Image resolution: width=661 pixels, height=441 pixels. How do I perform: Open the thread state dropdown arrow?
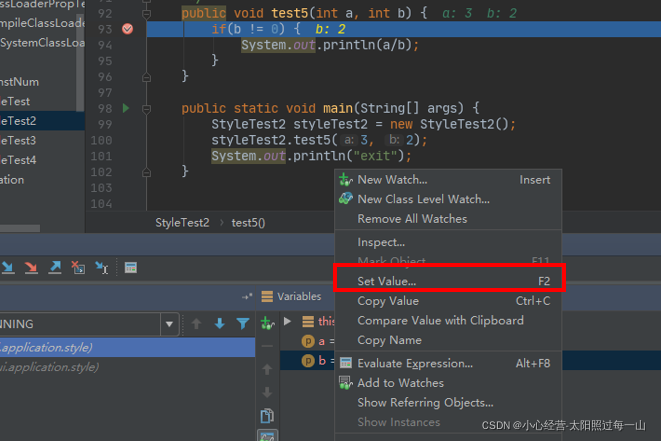tap(169, 324)
